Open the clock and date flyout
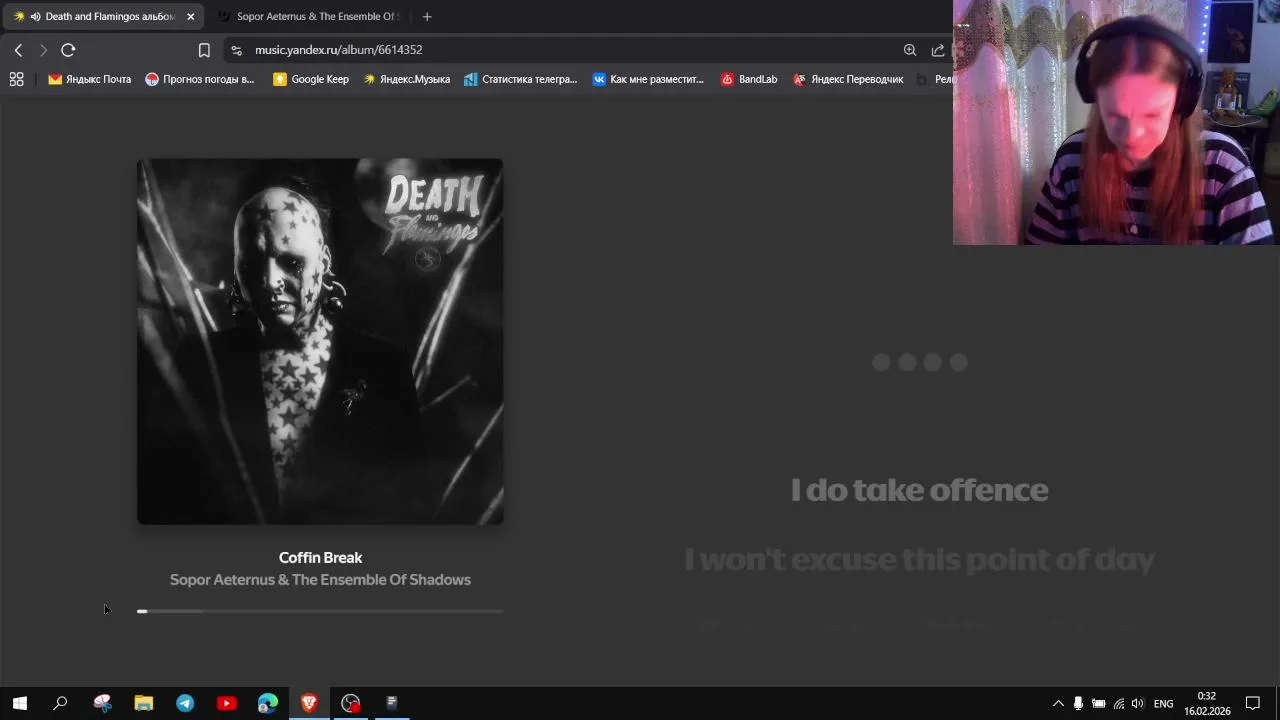 (x=1207, y=703)
